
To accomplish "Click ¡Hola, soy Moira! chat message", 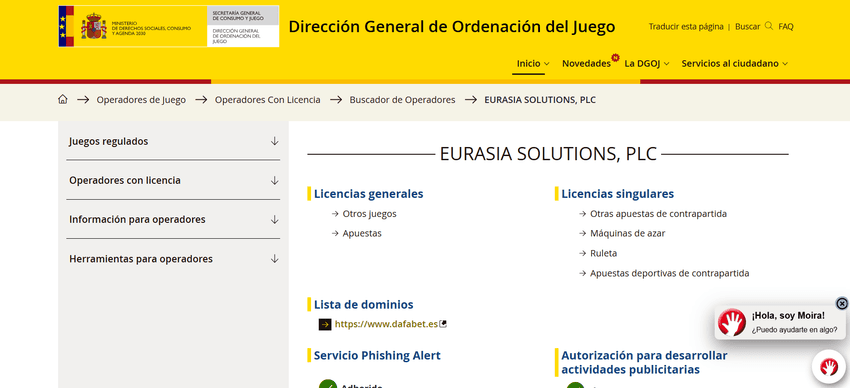I will (x=788, y=315).
